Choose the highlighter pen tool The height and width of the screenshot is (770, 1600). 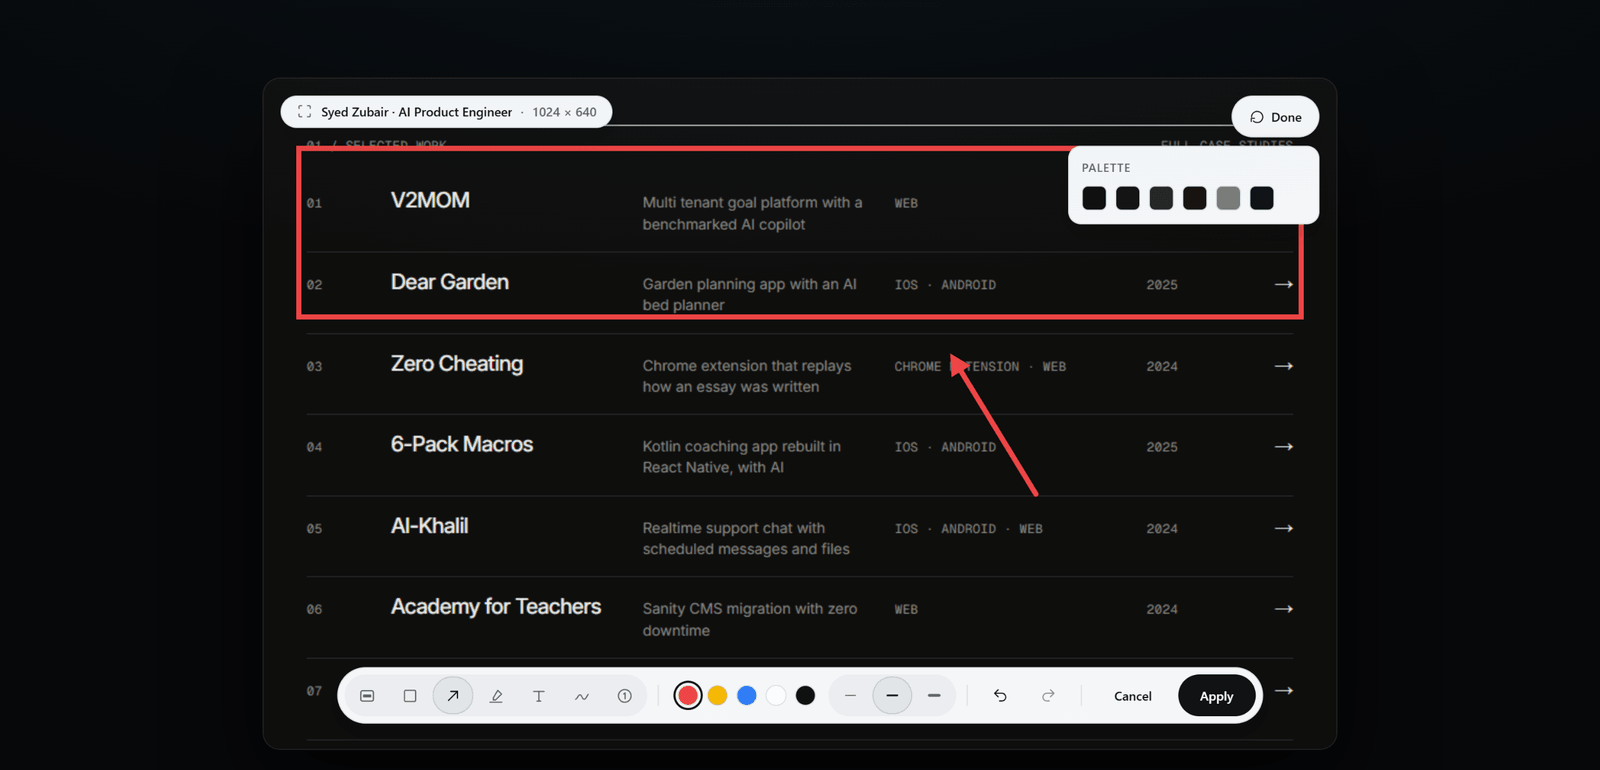(496, 696)
